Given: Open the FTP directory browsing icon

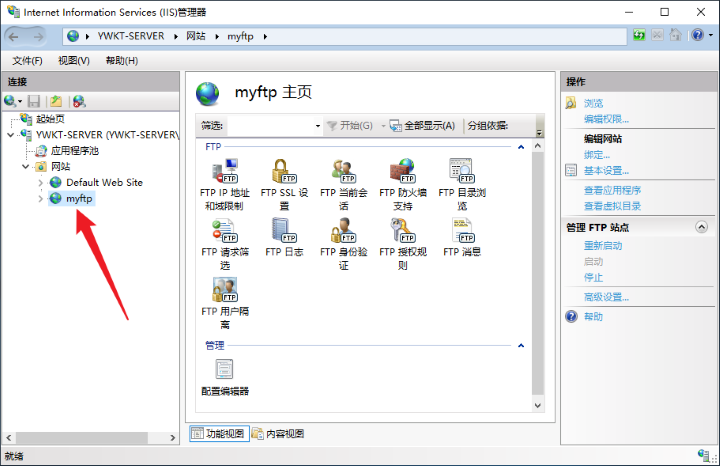Looking at the screenshot, I should 462,184.
